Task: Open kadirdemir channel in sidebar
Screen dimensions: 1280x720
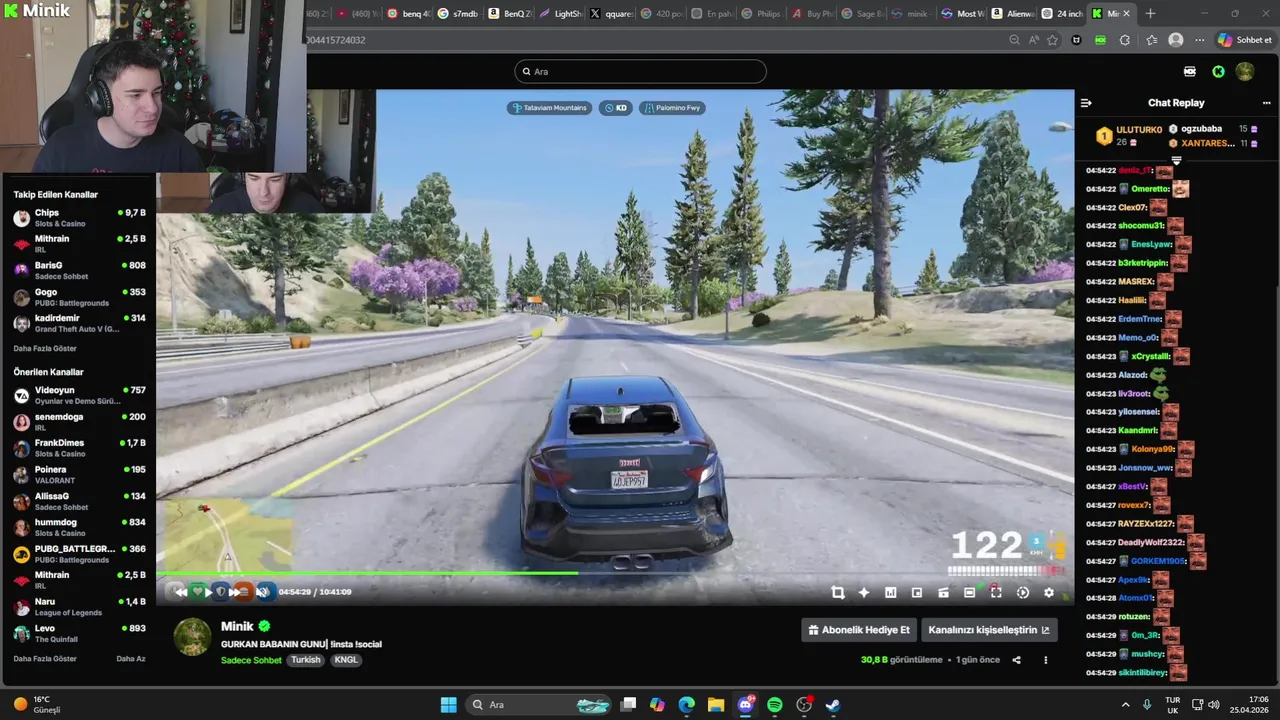Action: tap(79, 323)
